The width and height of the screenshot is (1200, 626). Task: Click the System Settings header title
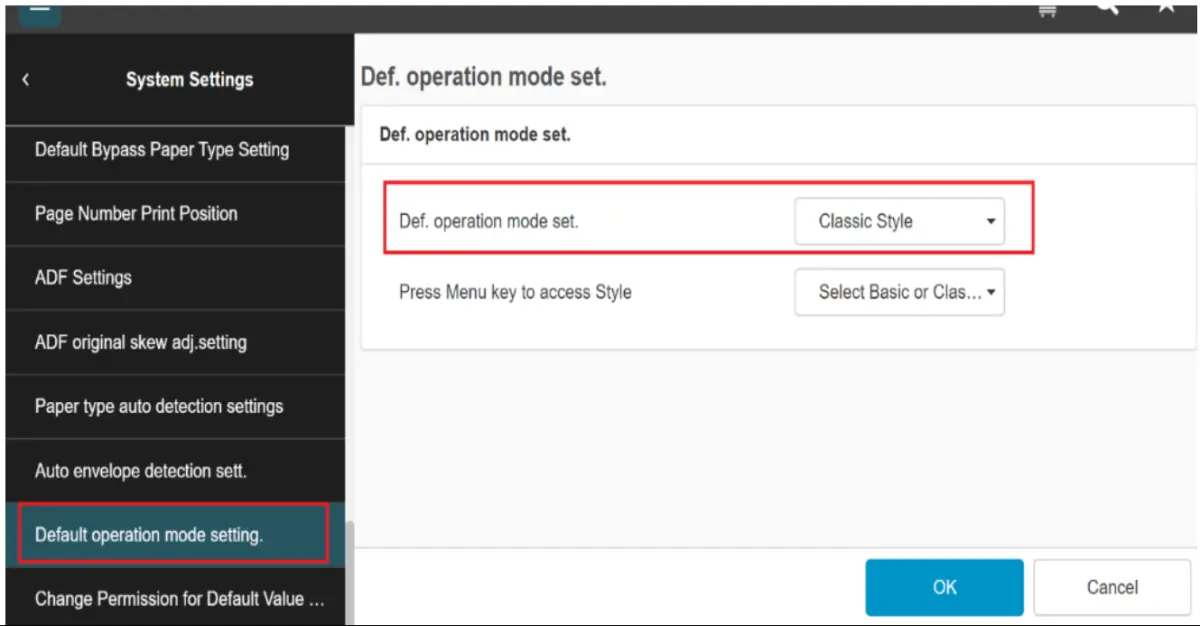coord(189,80)
